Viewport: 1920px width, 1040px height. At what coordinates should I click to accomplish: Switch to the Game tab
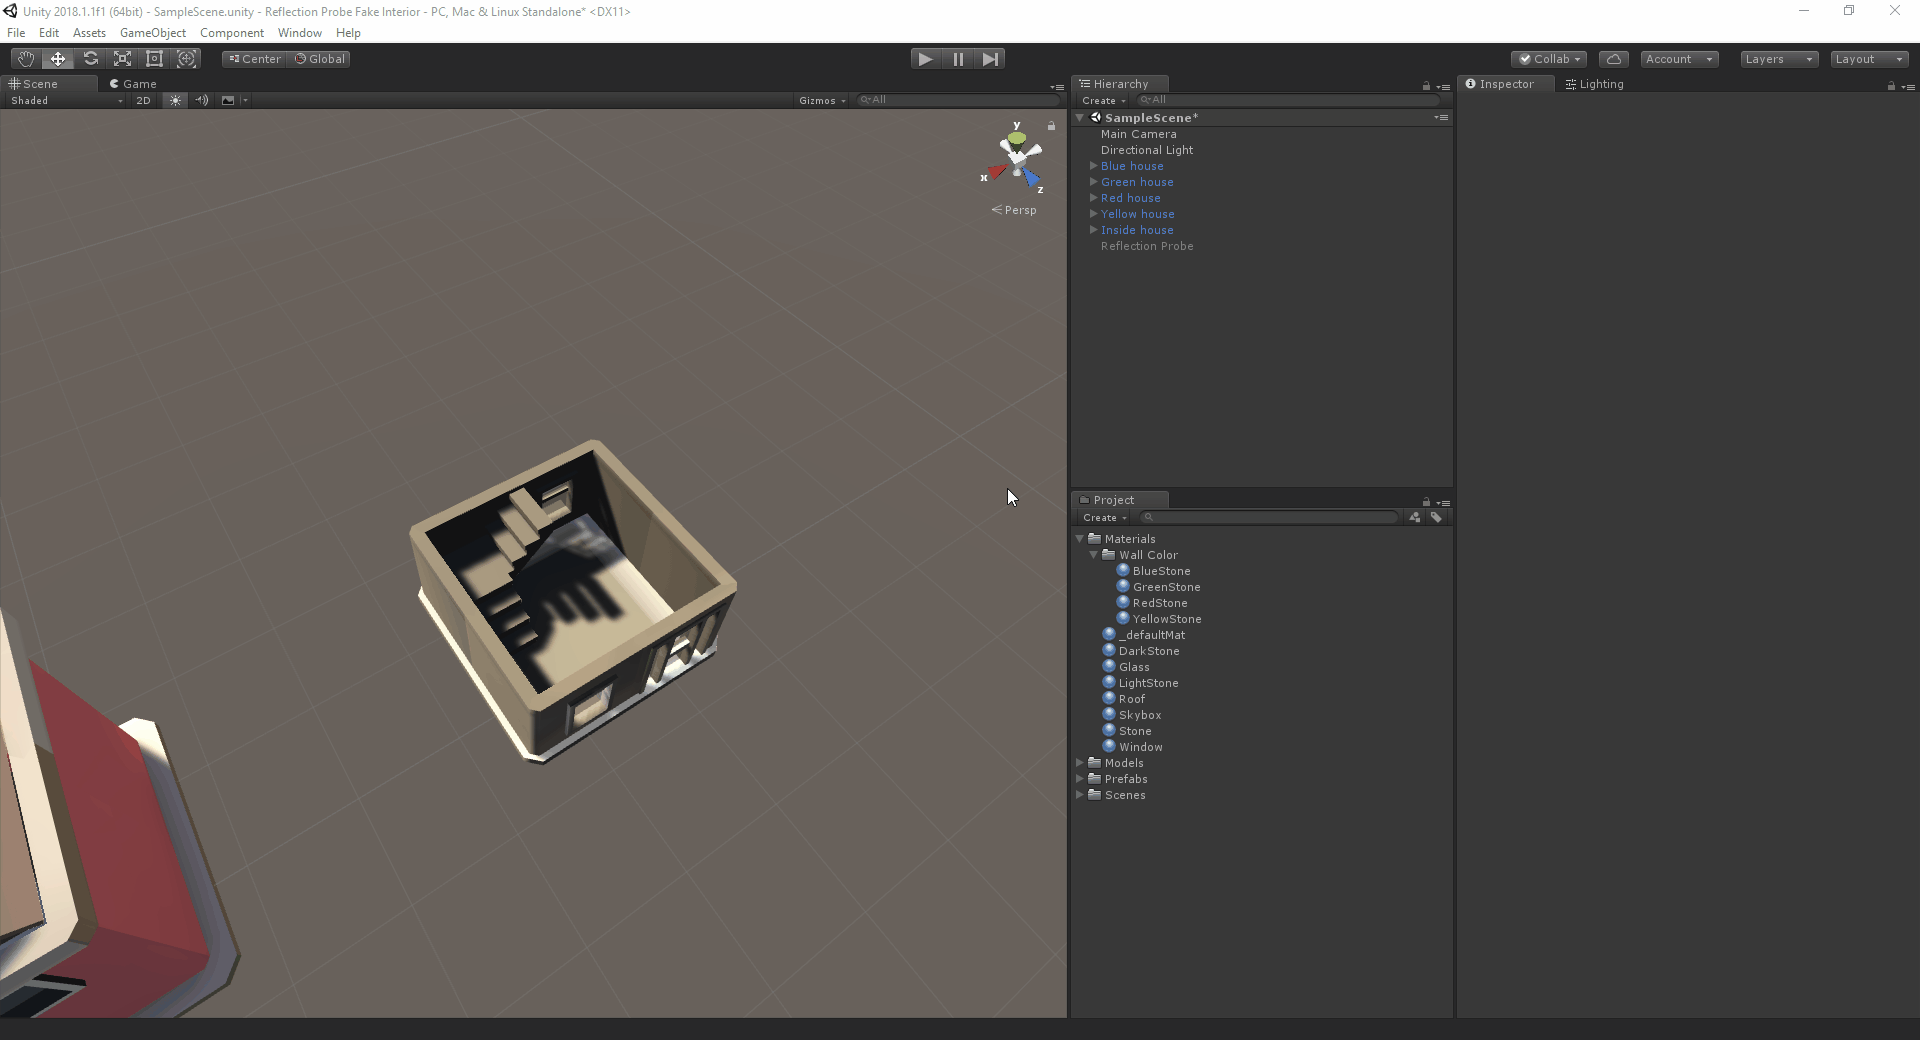[x=133, y=84]
